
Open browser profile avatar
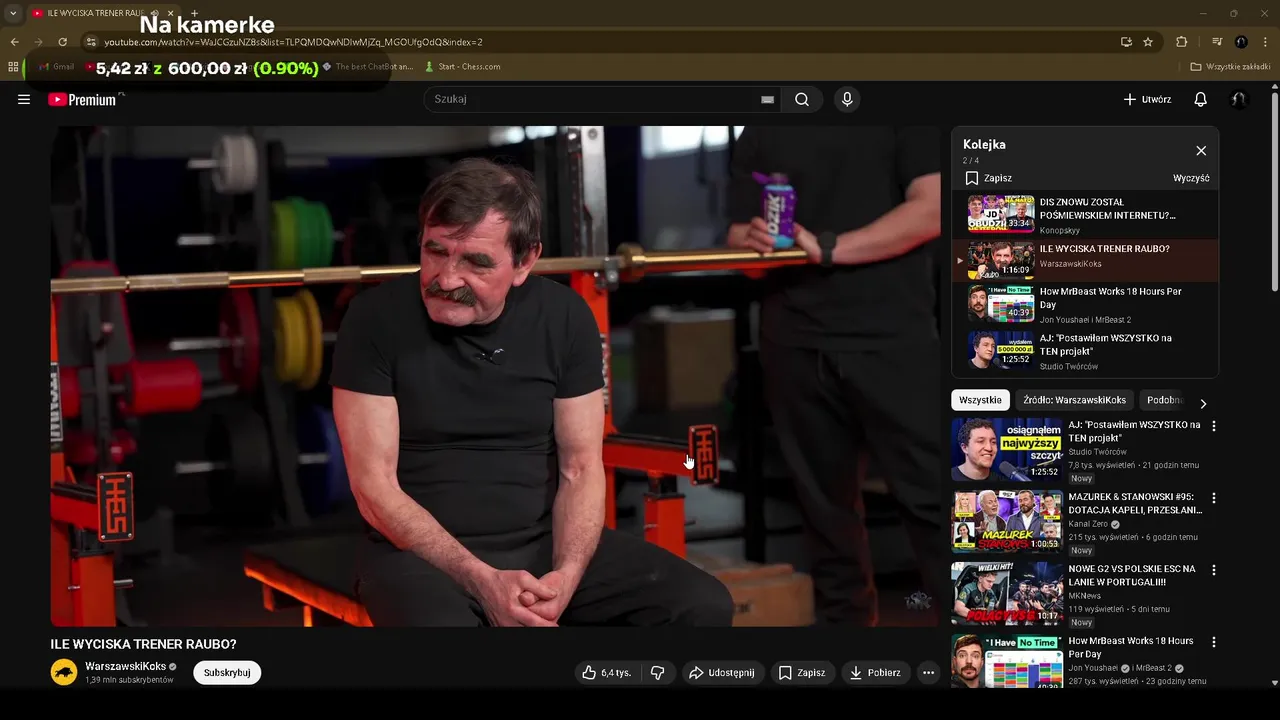coord(1241,42)
